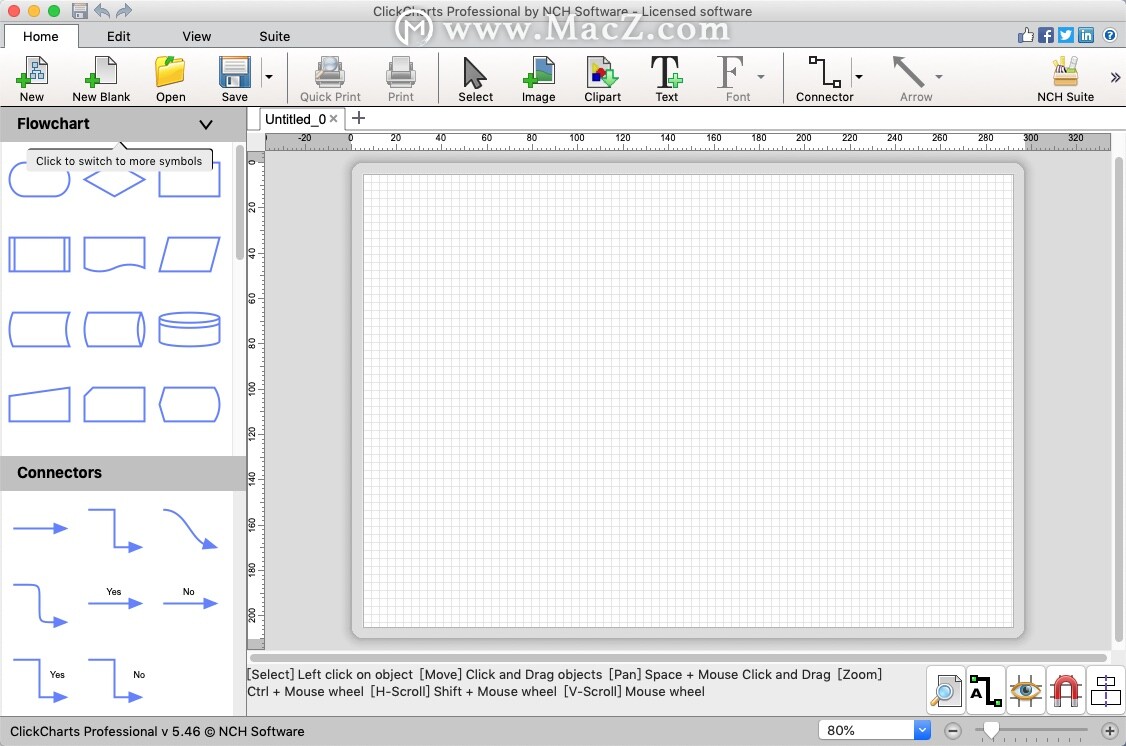Pick the manual input slanted-top shape
The height and width of the screenshot is (746, 1126).
point(39,404)
